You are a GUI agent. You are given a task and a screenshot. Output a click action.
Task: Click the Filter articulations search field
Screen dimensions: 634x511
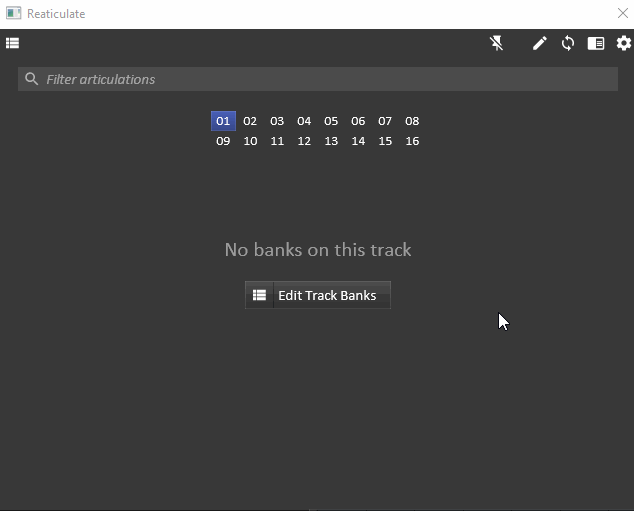point(318,79)
